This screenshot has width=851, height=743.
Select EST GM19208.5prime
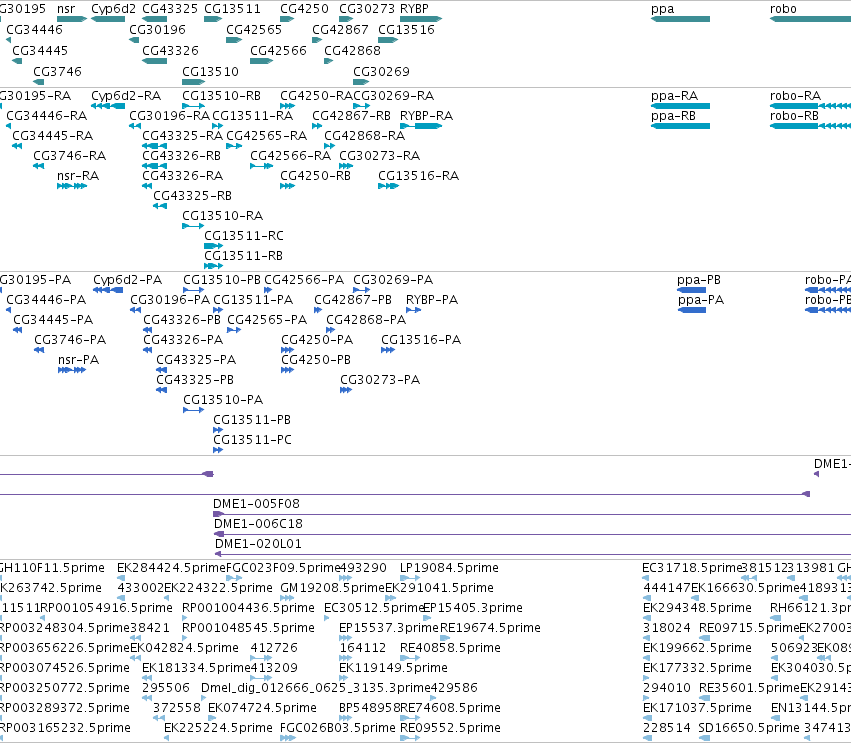pos(333,588)
